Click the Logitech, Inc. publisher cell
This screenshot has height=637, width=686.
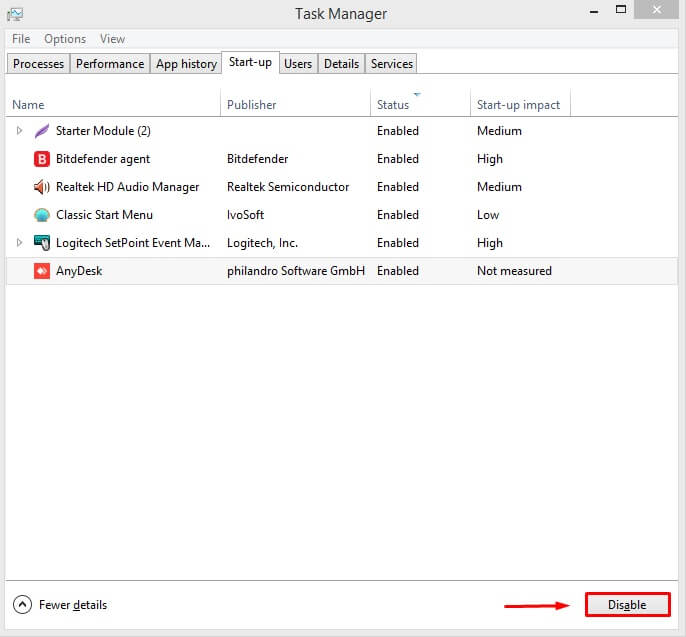click(262, 243)
